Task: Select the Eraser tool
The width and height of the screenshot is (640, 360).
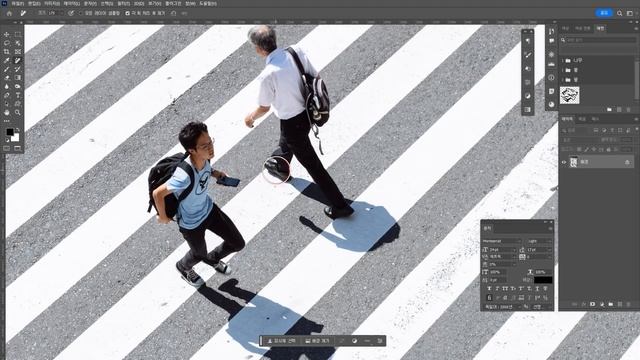Action: 7,78
